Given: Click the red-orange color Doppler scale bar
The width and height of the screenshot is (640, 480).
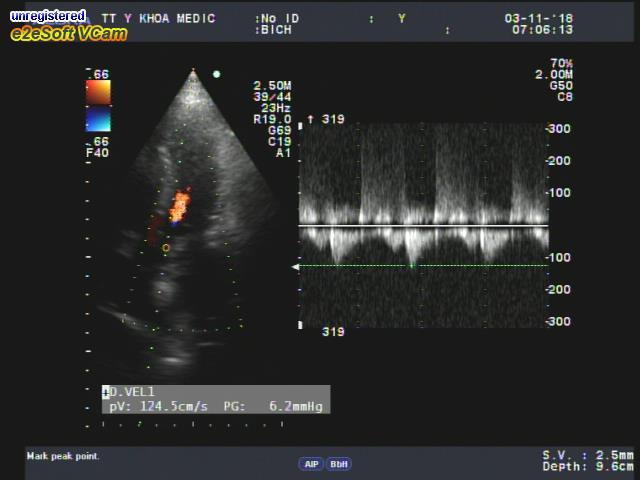Looking at the screenshot, I should pos(98,93).
